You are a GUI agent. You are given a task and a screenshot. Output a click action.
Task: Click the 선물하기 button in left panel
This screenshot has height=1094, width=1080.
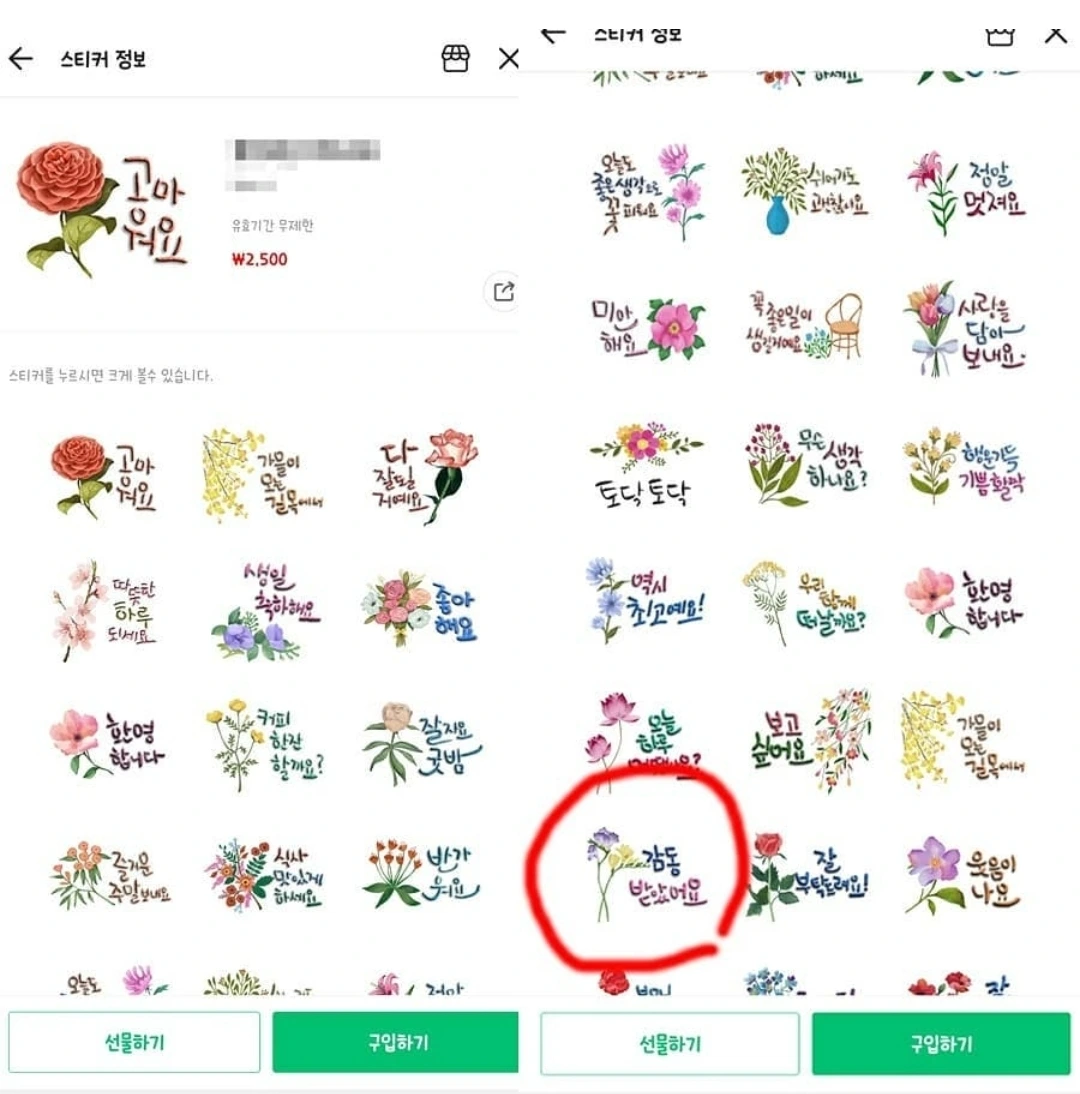134,1042
